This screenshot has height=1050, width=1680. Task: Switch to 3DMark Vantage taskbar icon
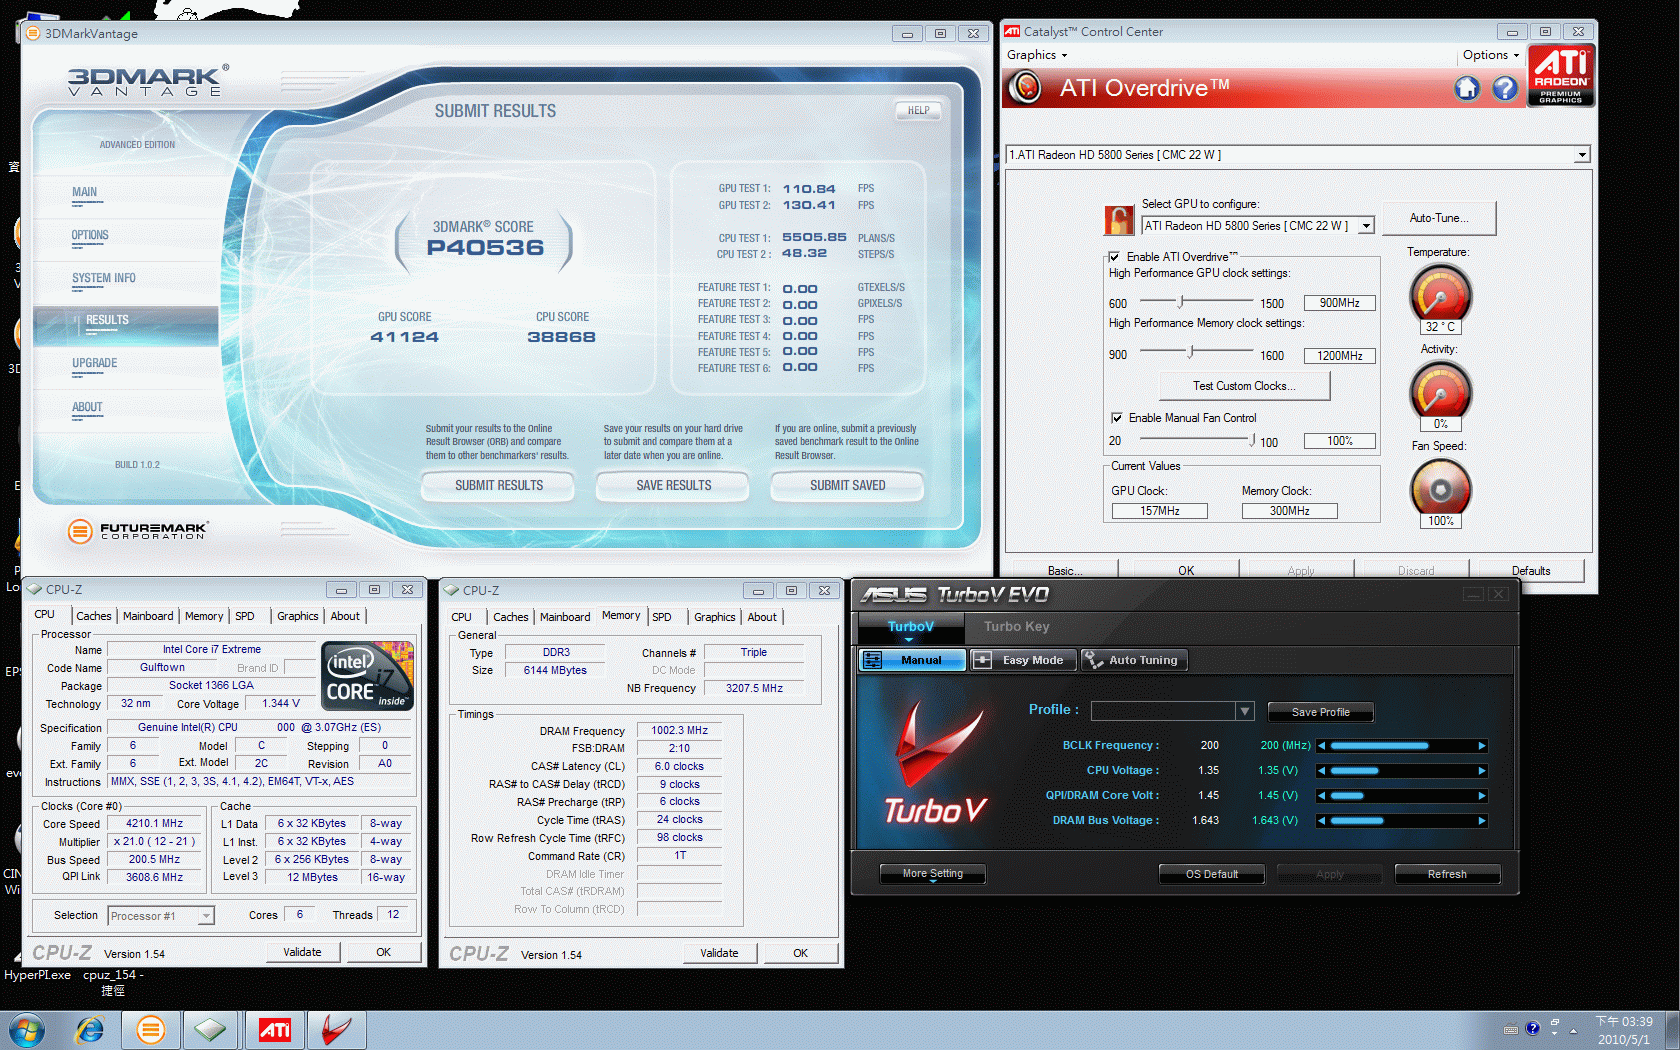(151, 1030)
